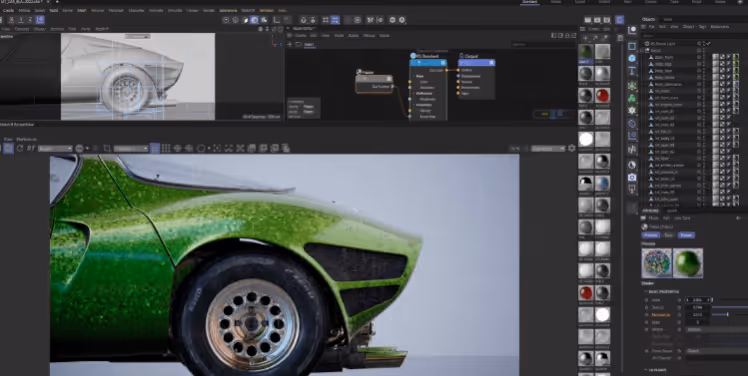Click the highlighted blue layout icon top right

point(619,20)
